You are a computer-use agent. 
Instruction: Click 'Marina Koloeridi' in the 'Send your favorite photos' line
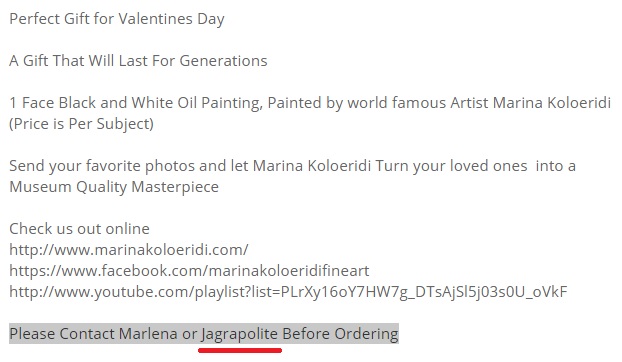click(312, 166)
